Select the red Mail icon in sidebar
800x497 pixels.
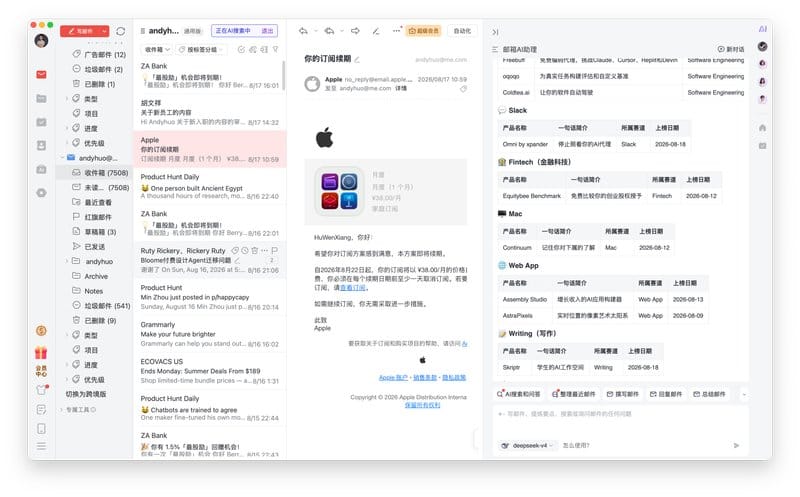click(41, 74)
